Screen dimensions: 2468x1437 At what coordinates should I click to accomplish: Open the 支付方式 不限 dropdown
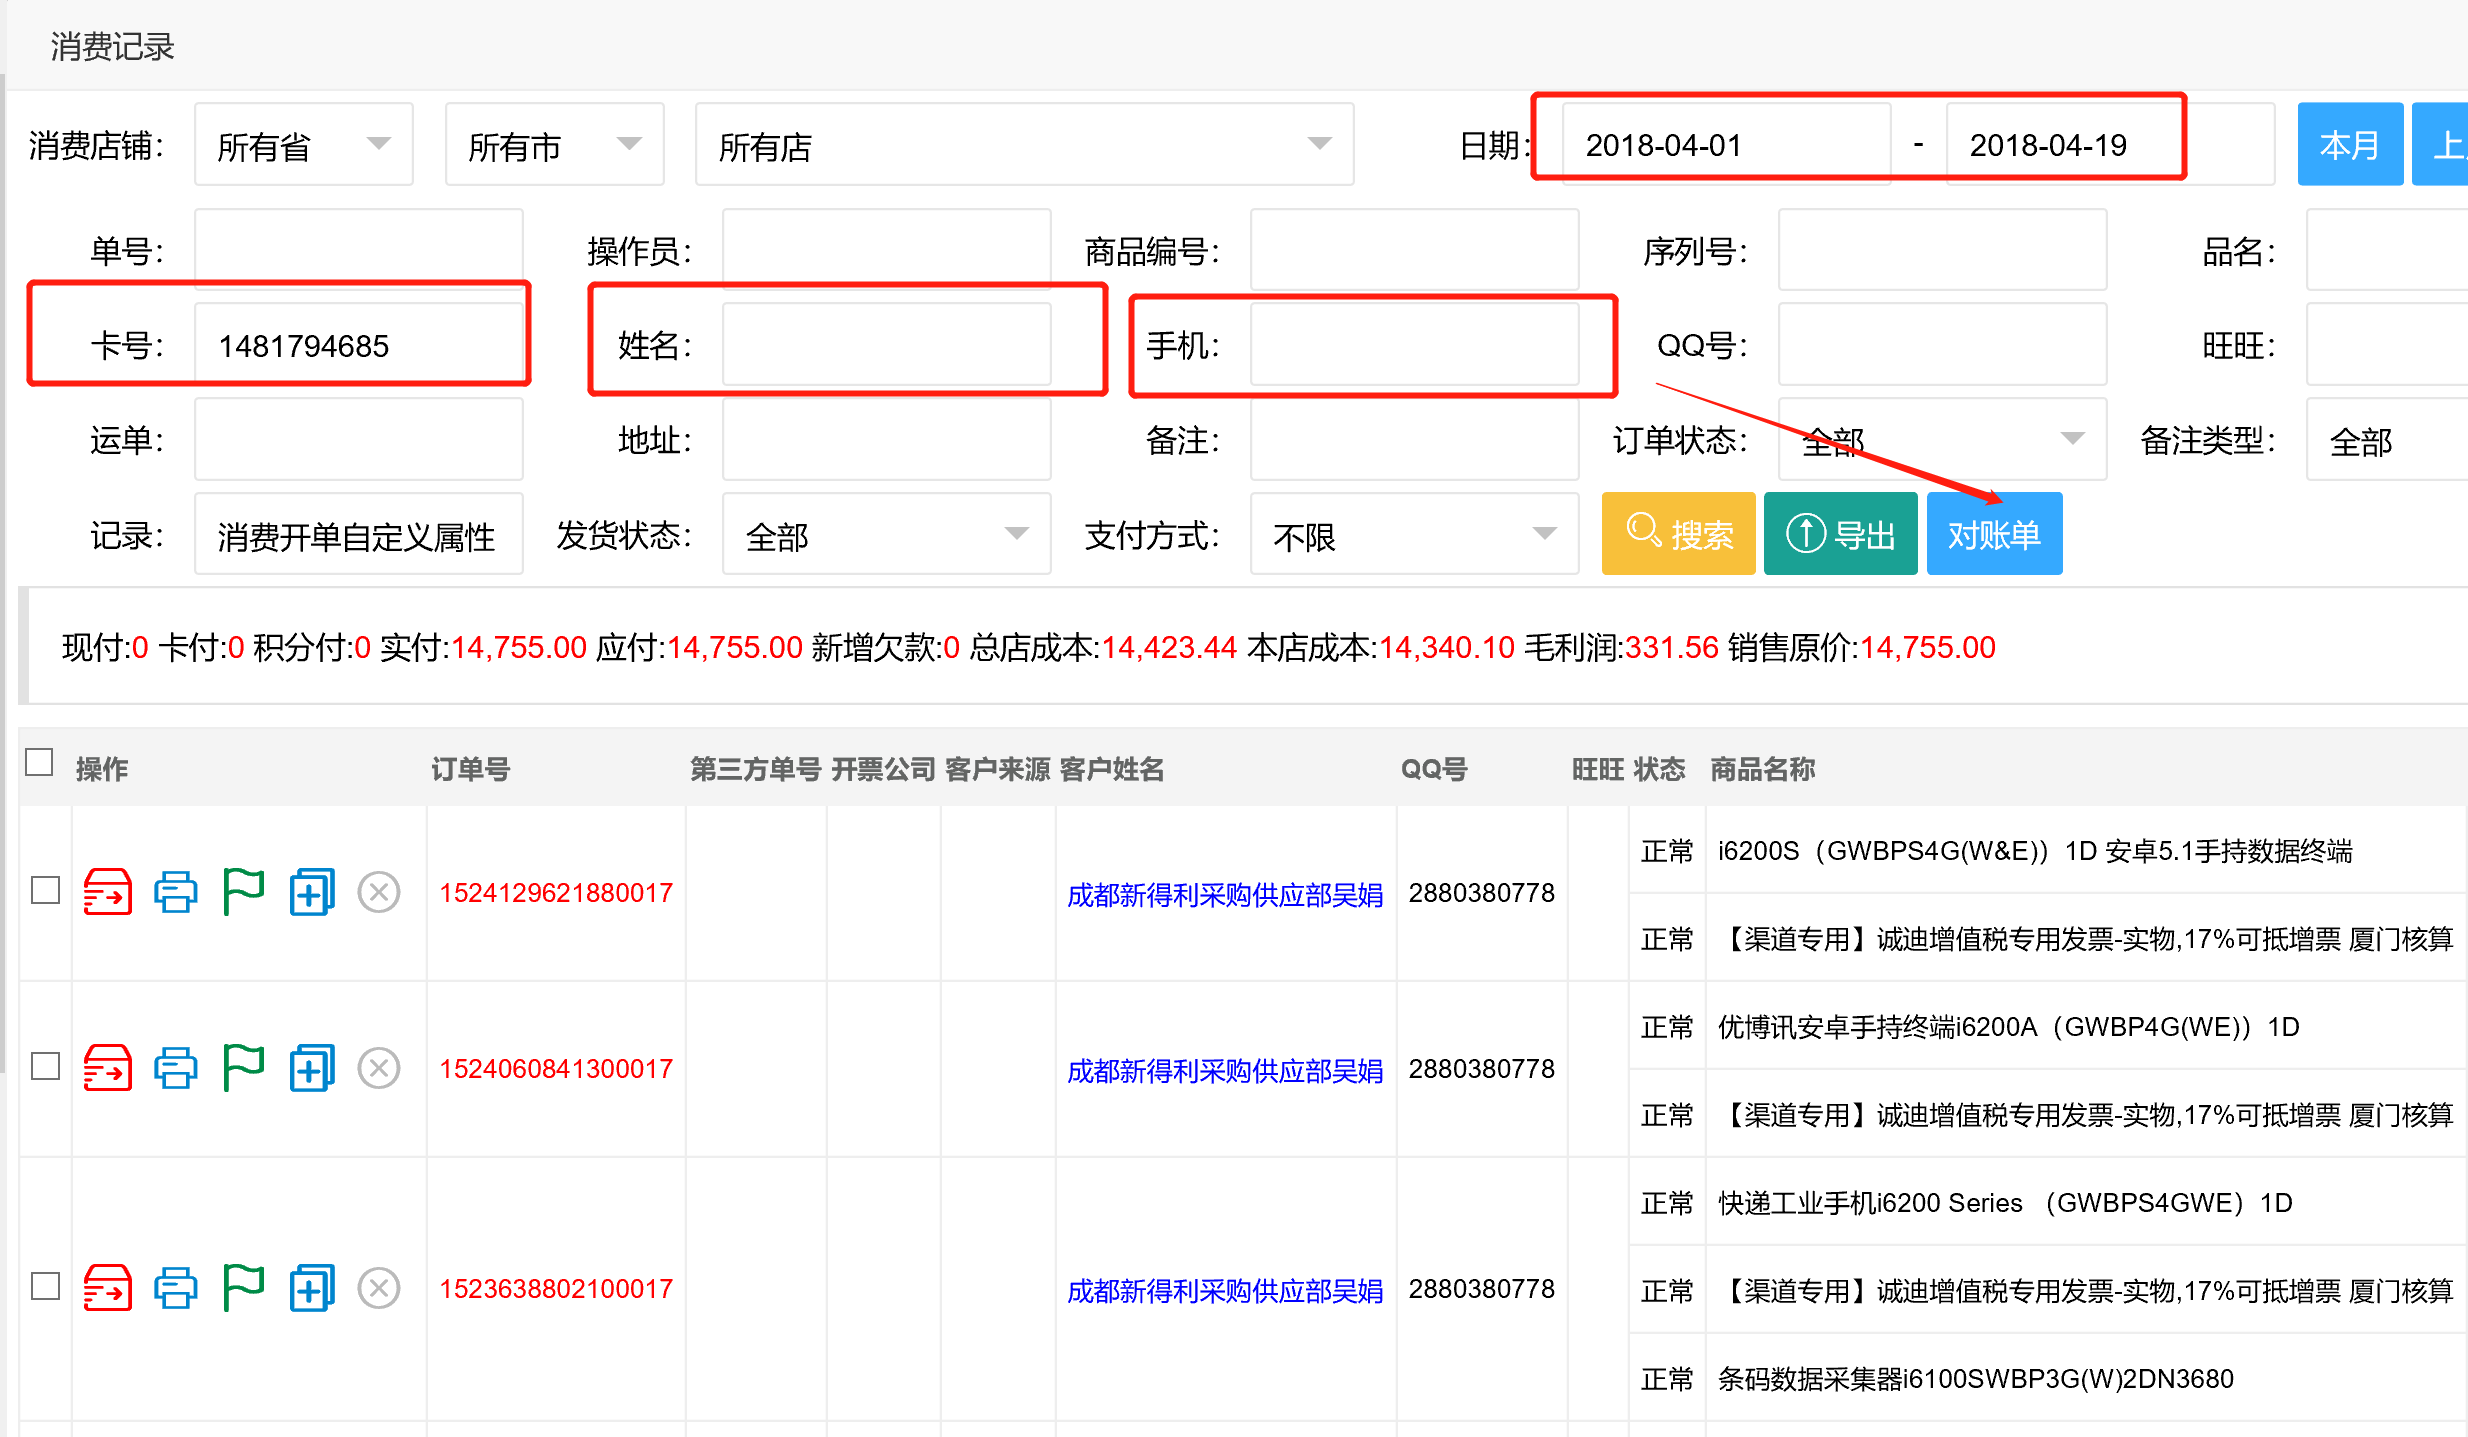point(1414,535)
